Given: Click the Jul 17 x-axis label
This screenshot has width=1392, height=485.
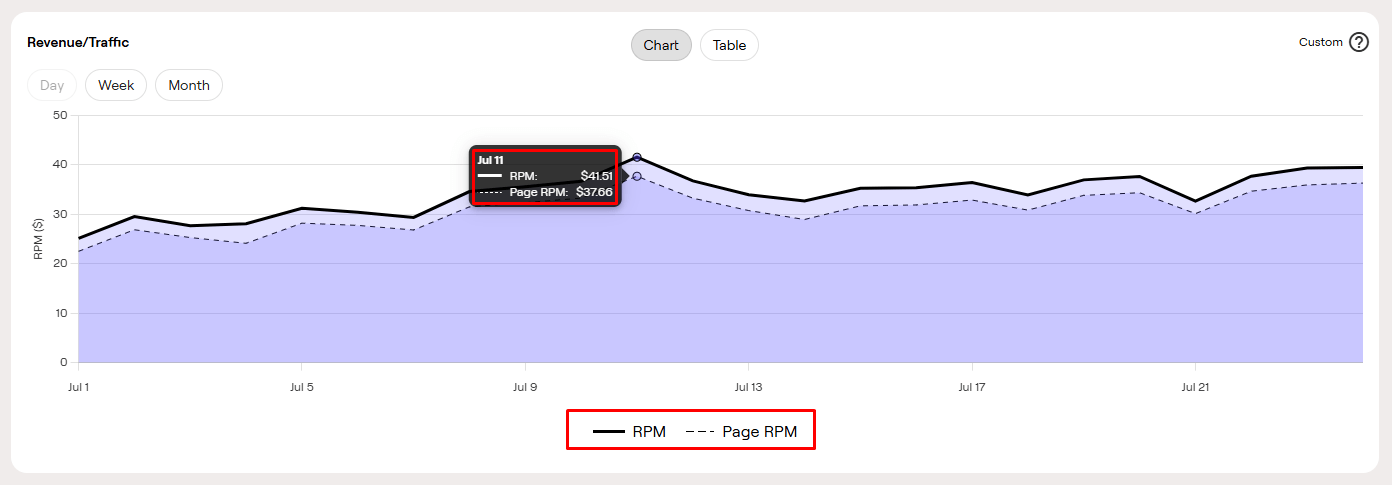Looking at the screenshot, I should coord(972,385).
